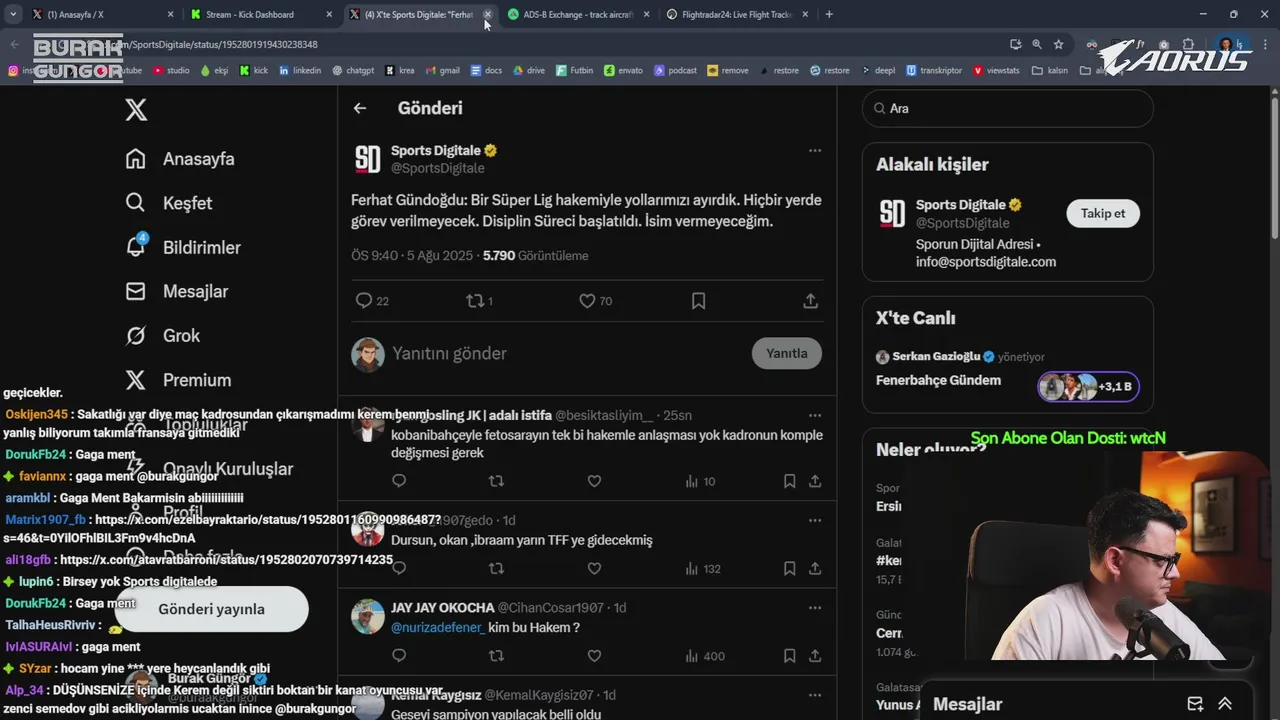The image size is (1280, 720).
Task: Open Anasayfa home in sidebar
Action: (x=180, y=159)
